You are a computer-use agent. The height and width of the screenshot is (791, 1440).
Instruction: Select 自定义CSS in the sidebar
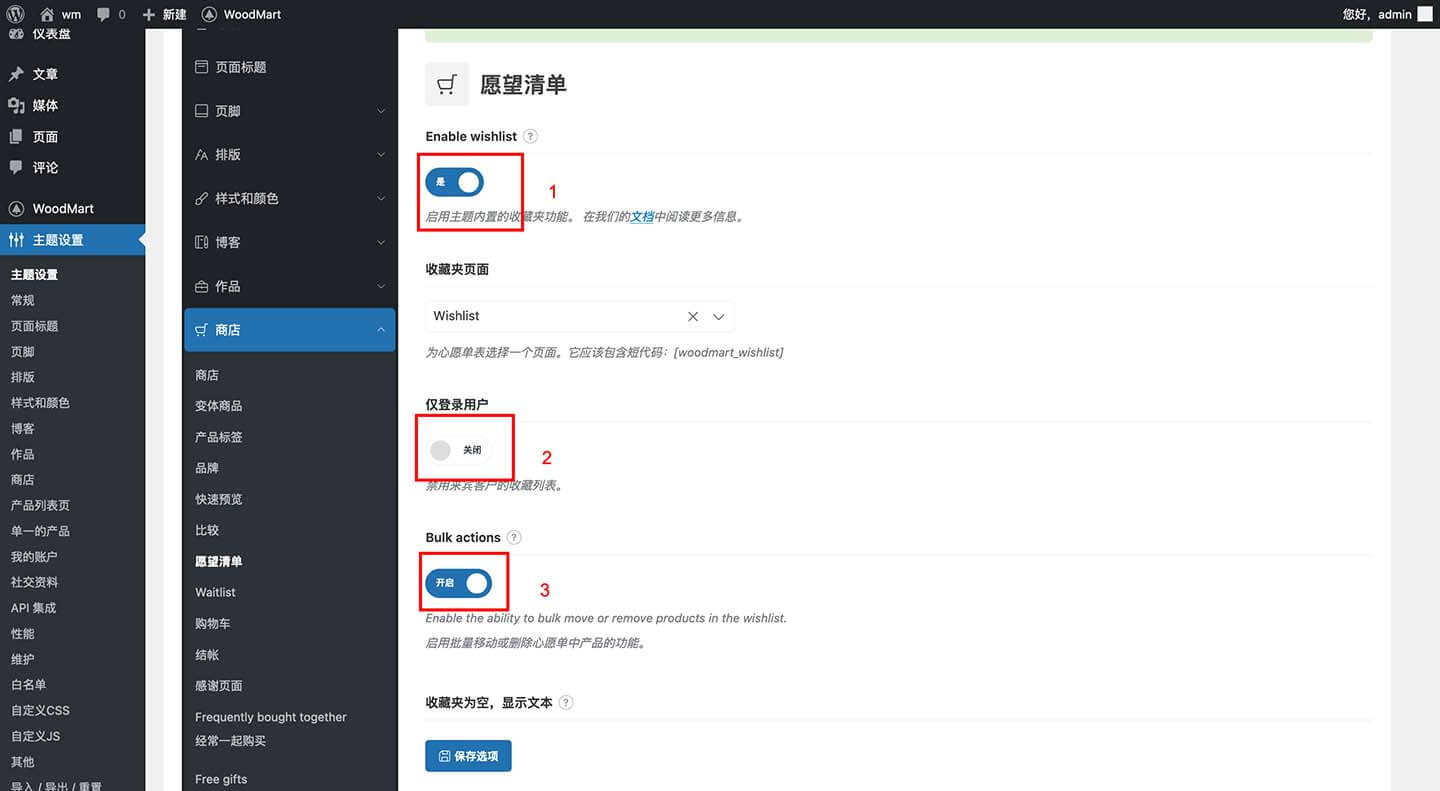[40, 710]
